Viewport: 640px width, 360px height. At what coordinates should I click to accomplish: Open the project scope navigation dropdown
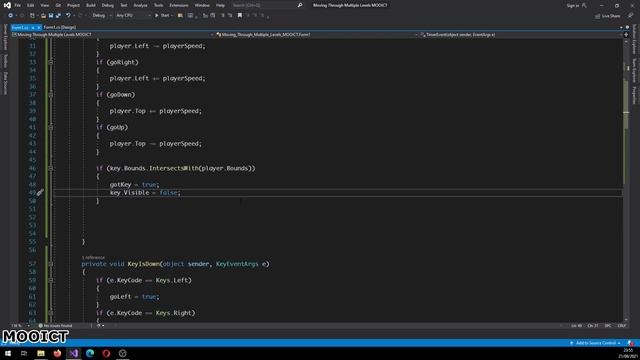(113, 35)
